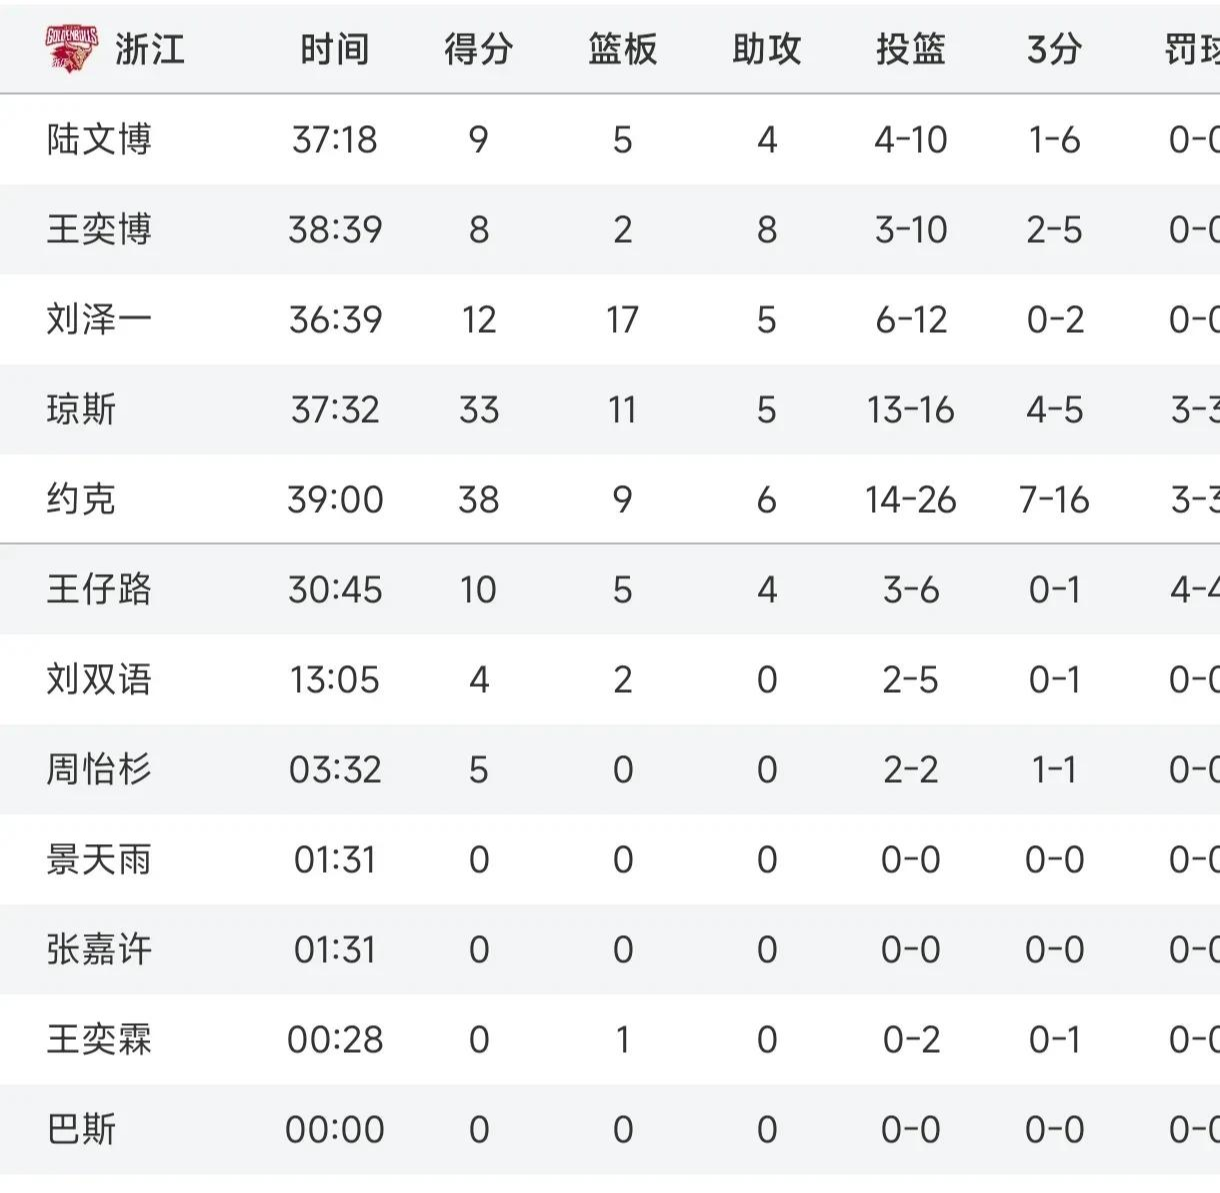Select the 得分 column header
The width and height of the screenshot is (1220, 1193).
478,49
